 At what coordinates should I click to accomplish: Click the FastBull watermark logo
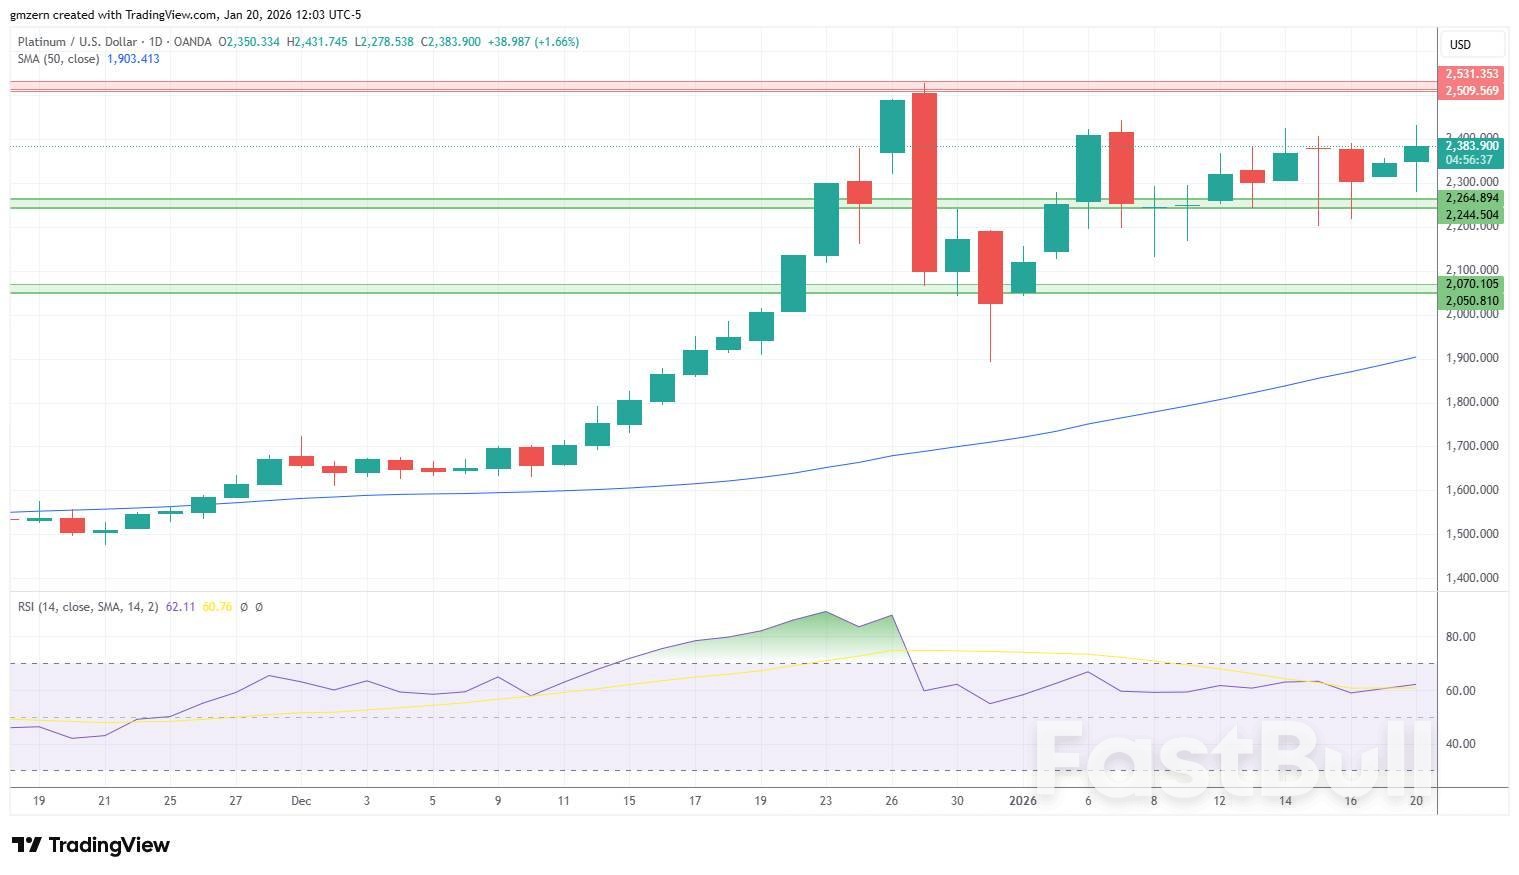1232,758
